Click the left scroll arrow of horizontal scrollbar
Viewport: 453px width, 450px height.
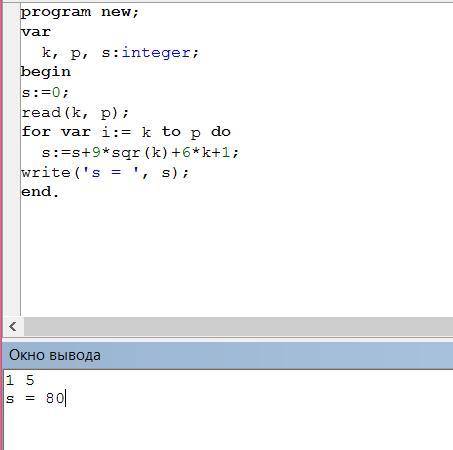[13, 326]
